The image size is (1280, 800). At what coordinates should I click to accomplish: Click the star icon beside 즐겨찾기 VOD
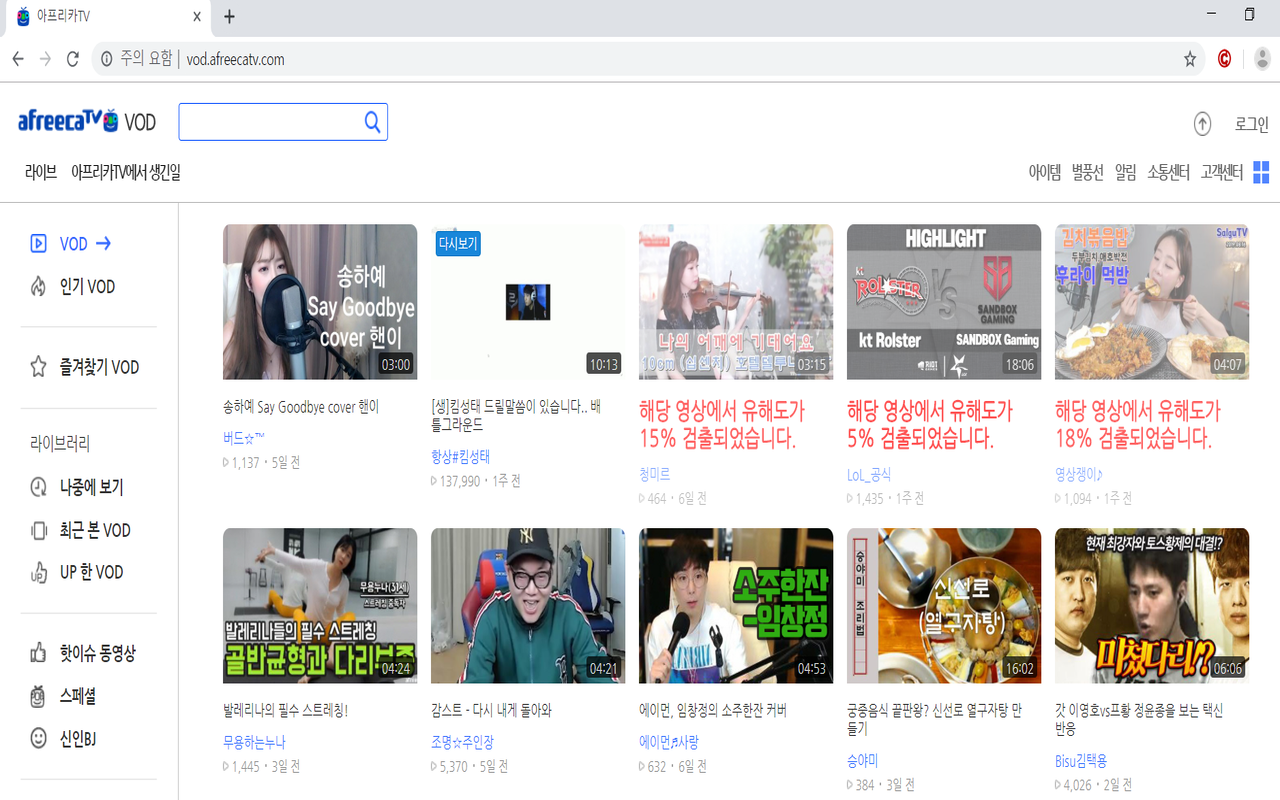[x=38, y=367]
